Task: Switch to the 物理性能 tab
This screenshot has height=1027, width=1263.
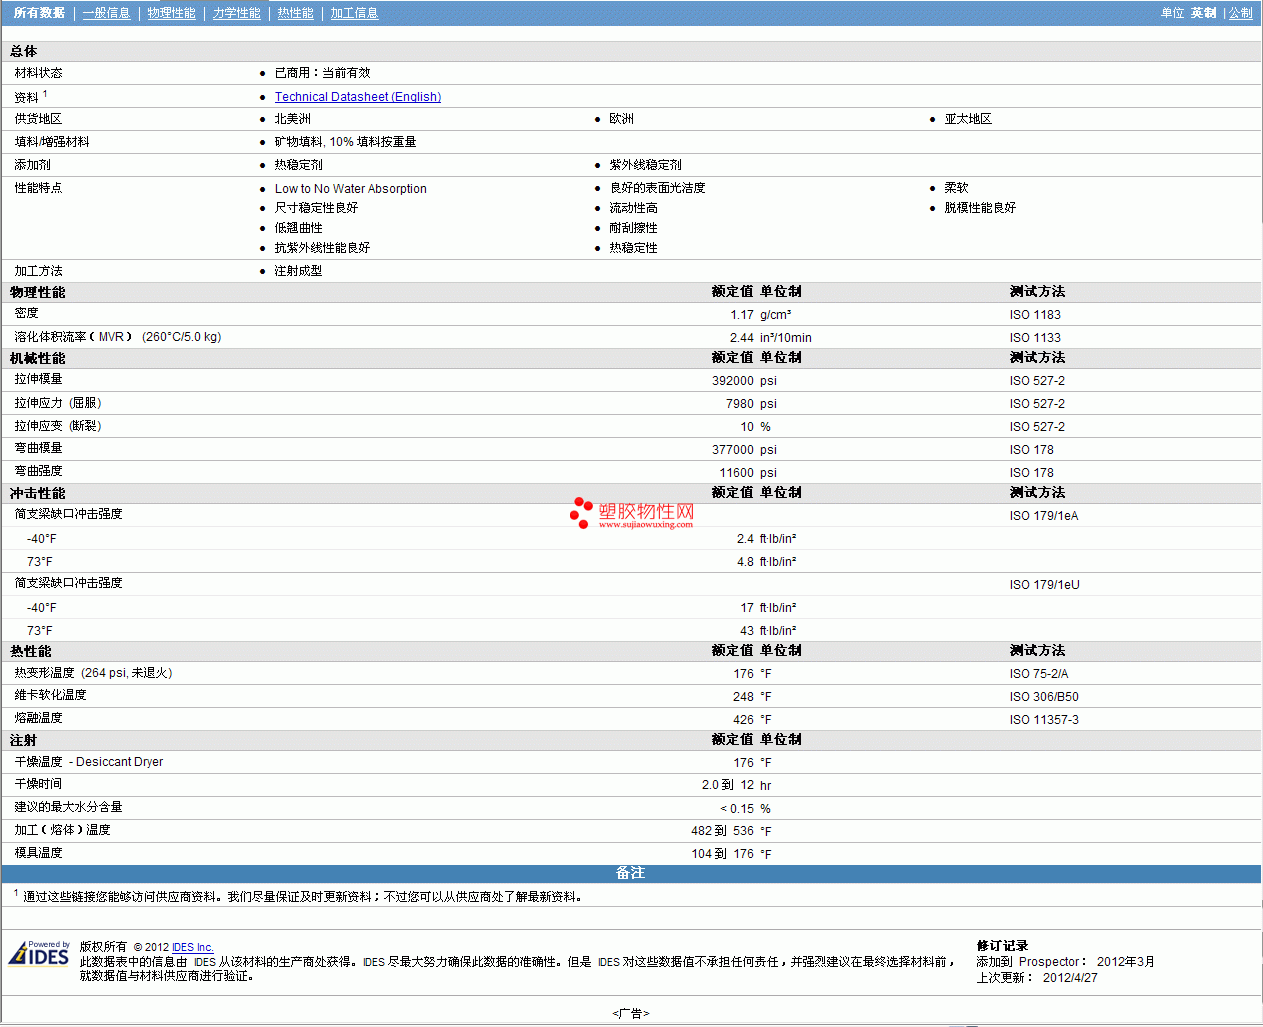Action: (x=171, y=13)
